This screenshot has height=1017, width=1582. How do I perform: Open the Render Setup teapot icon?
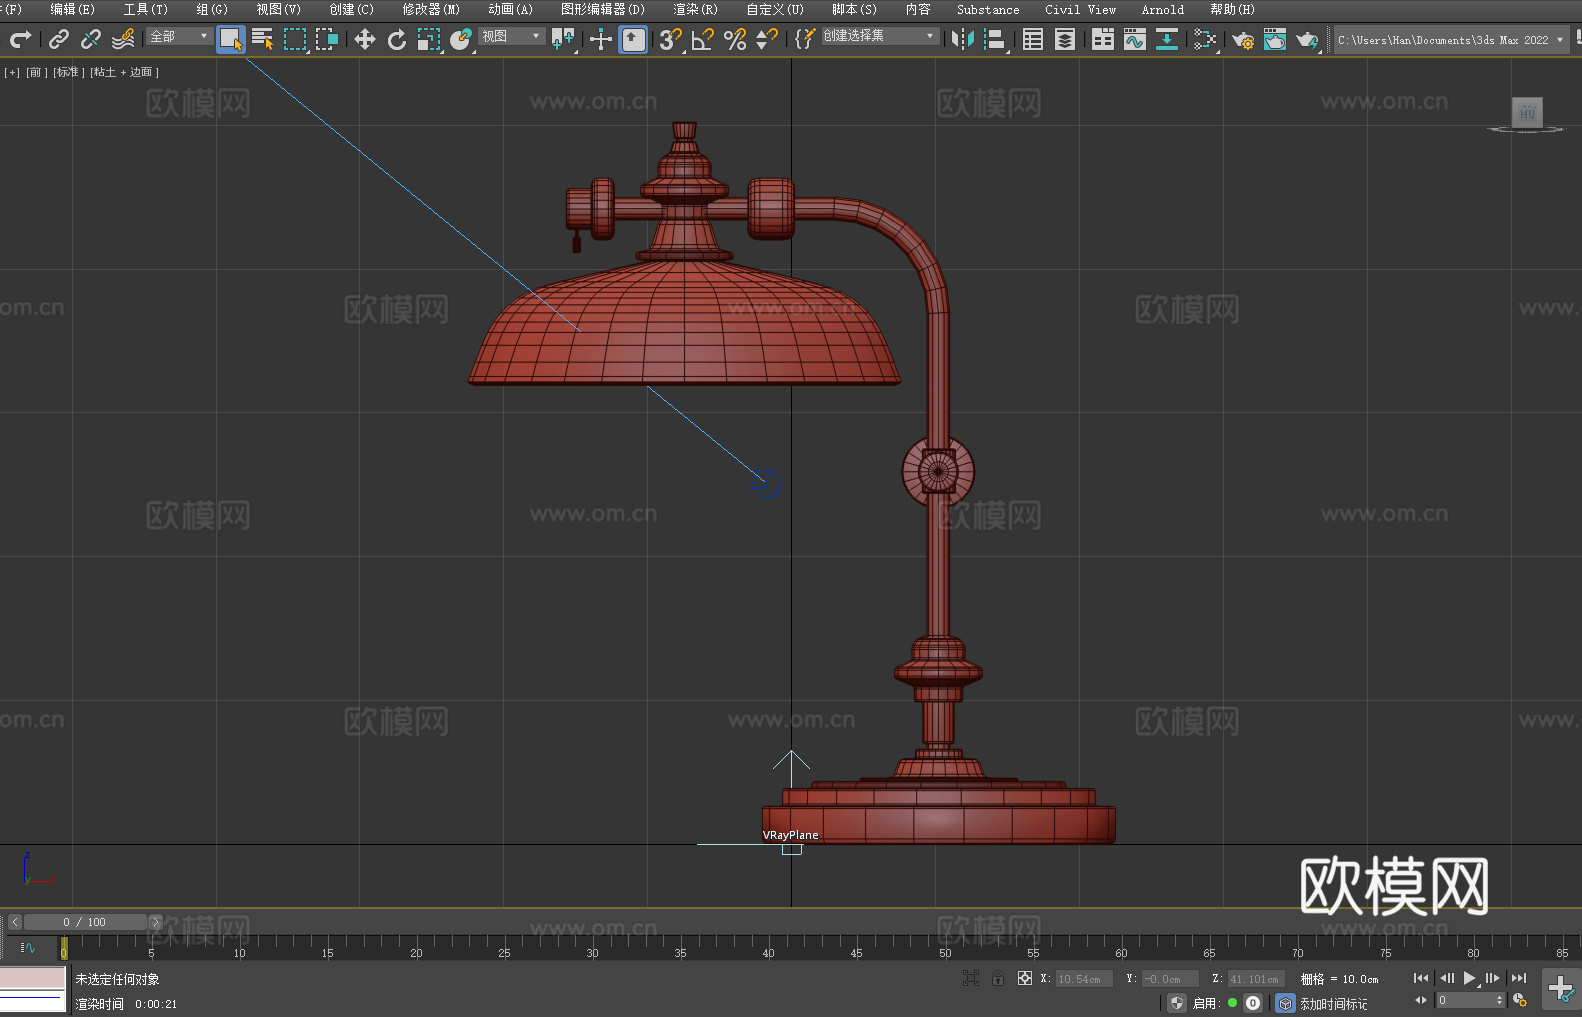click(x=1242, y=39)
